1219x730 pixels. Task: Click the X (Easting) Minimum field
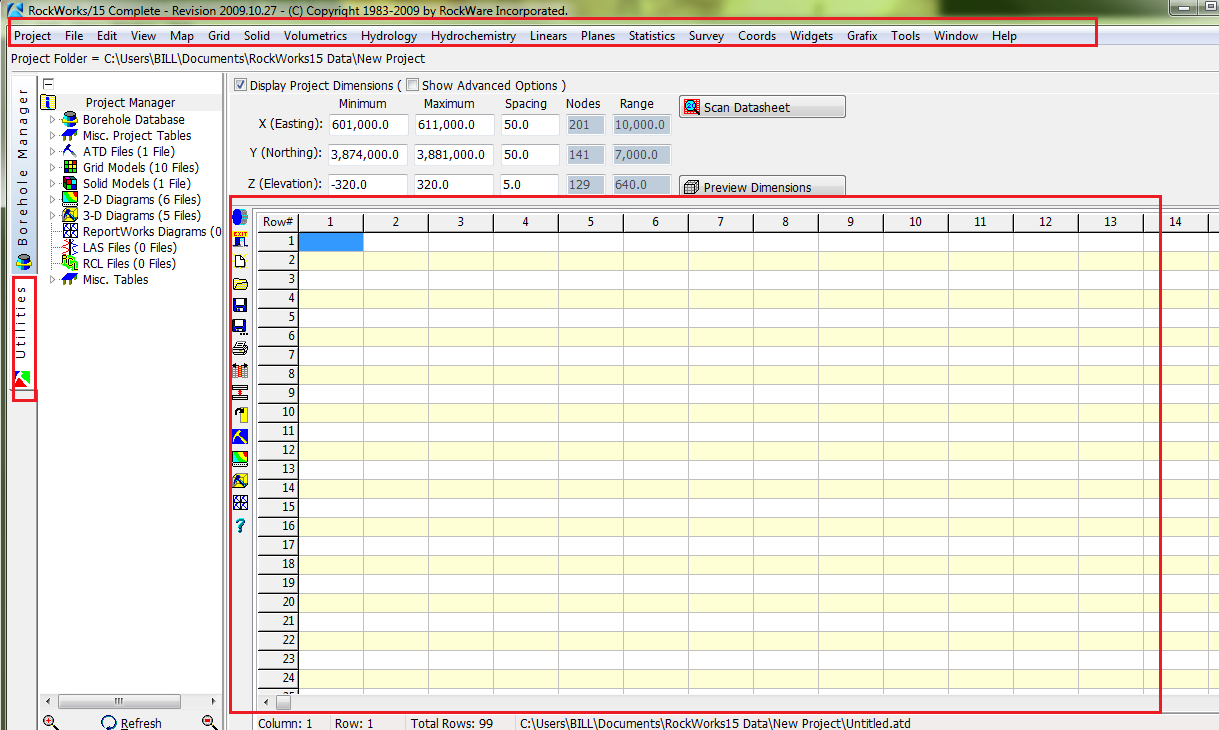[x=368, y=125]
